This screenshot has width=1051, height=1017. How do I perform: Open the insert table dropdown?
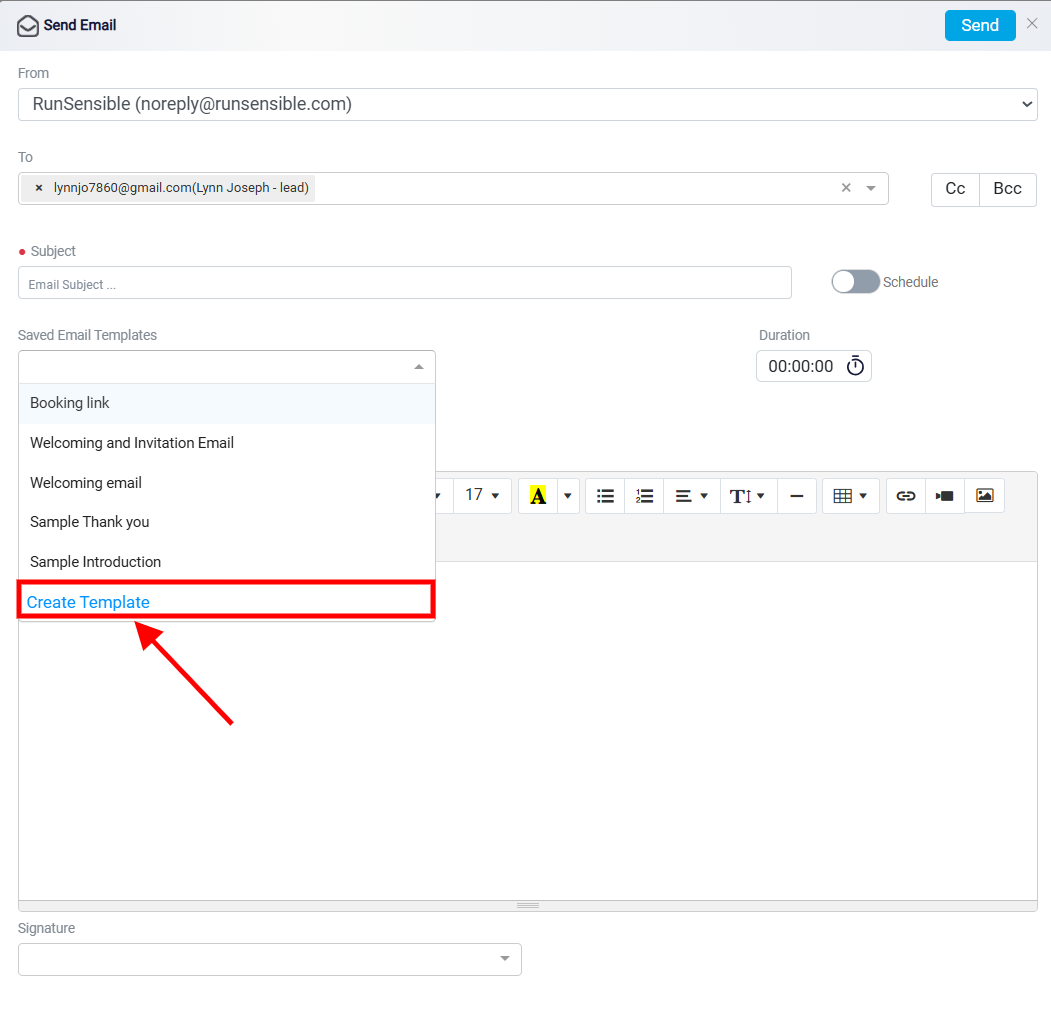coord(851,496)
